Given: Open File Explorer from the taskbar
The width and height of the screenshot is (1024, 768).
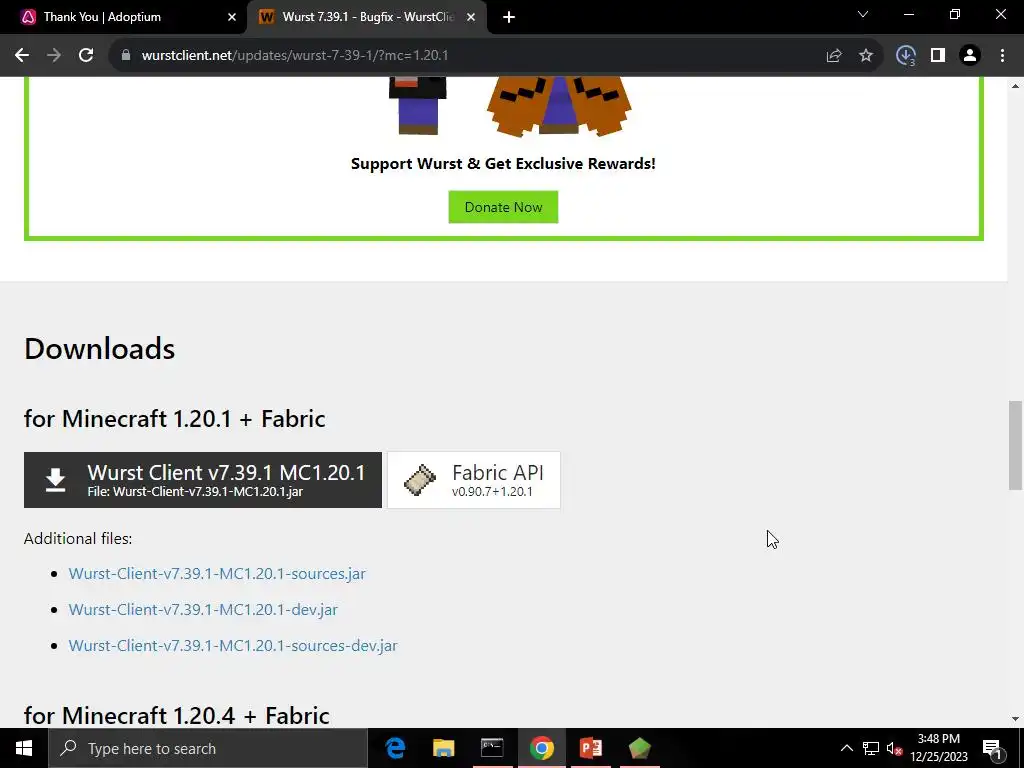Looking at the screenshot, I should click(443, 748).
